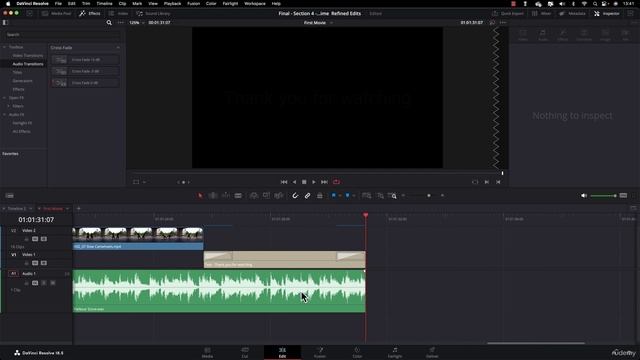Toggle the Inspector panel
Screen dimensions: 640x360
pos(607,13)
